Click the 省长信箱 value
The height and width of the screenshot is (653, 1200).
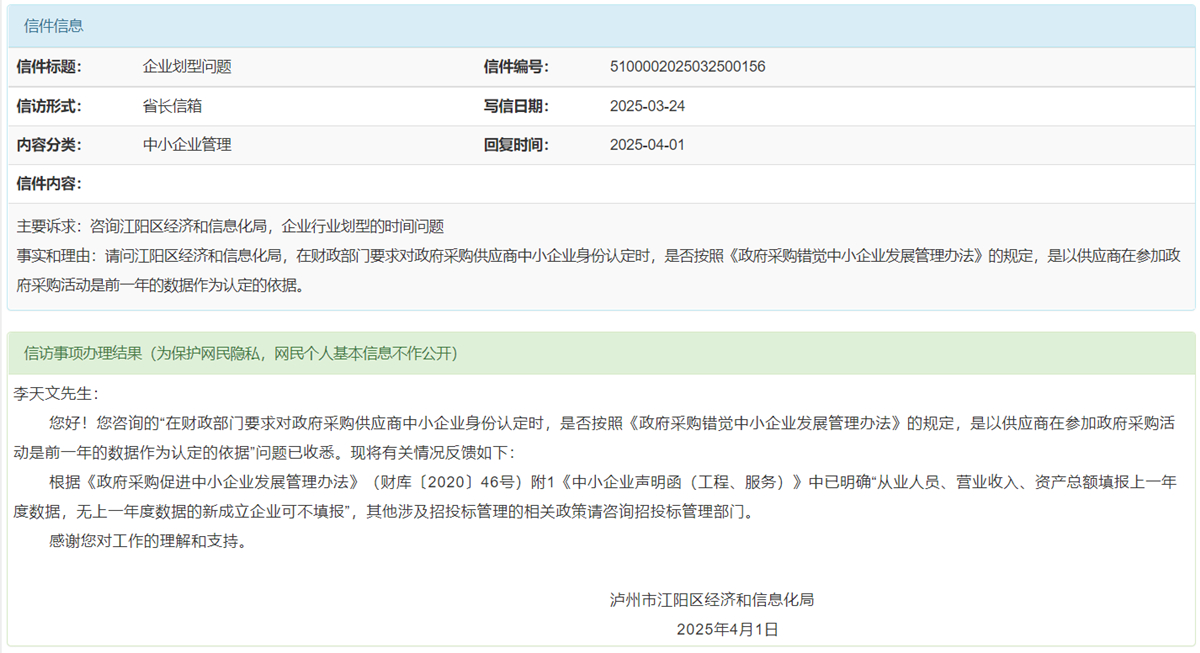click(172, 106)
